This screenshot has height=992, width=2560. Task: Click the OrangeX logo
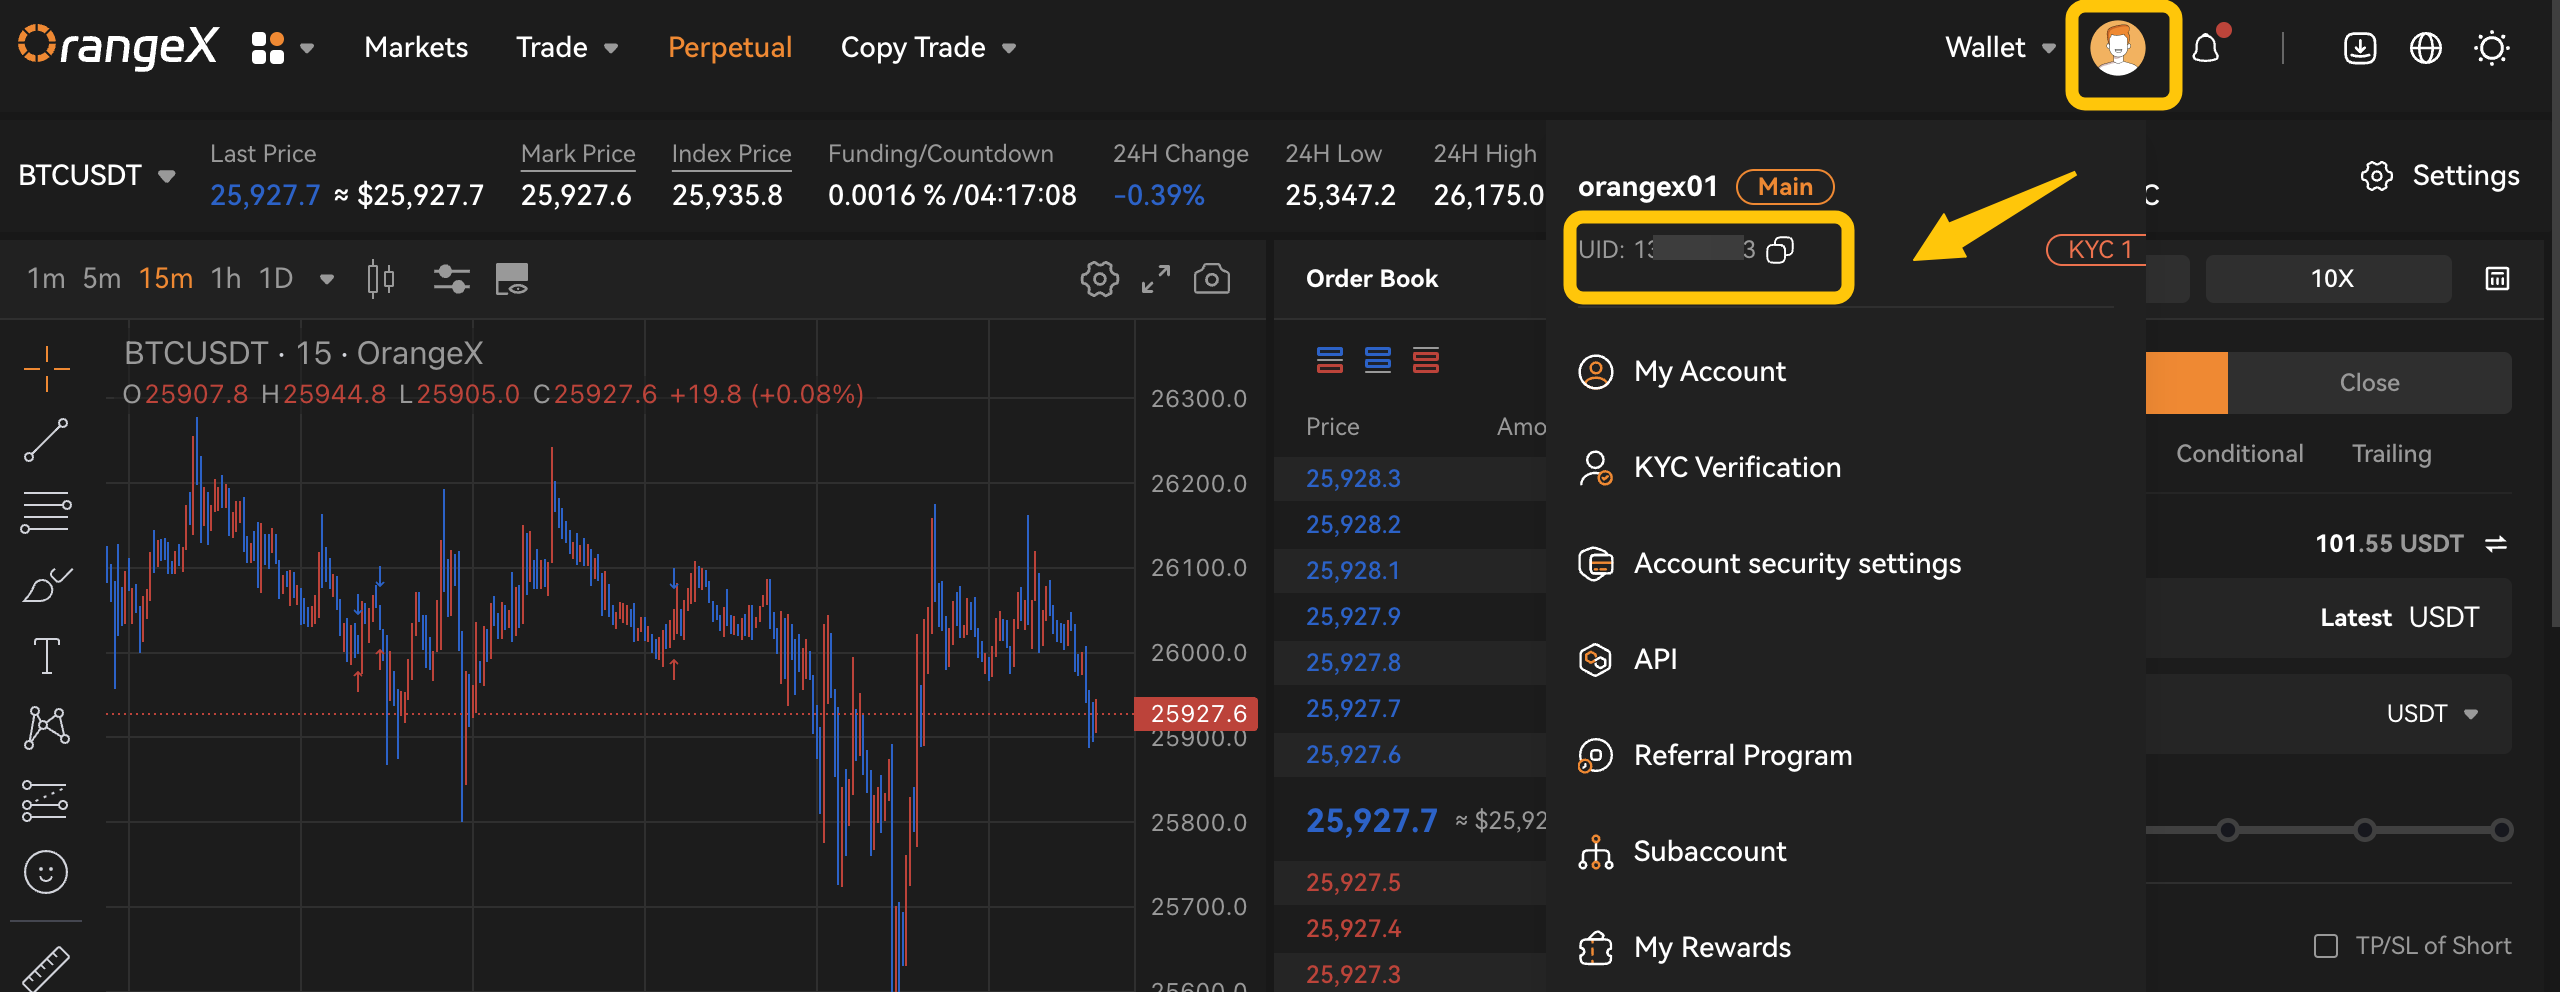118,46
